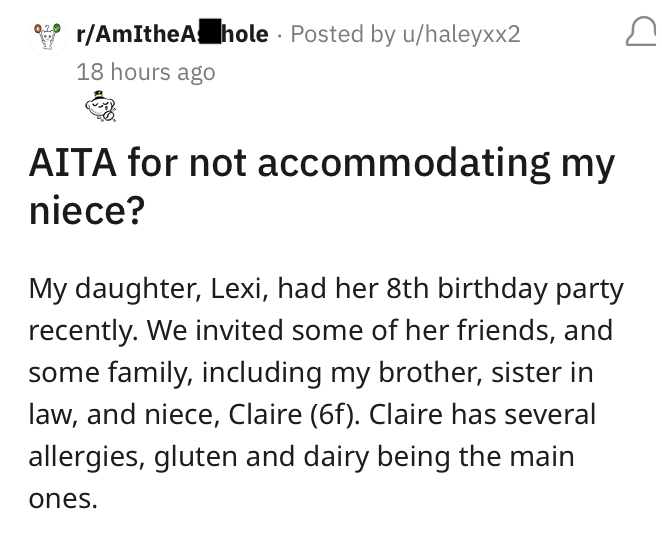Click the final word "ones." in the post
This screenshot has height=534, width=662.
[63, 499]
